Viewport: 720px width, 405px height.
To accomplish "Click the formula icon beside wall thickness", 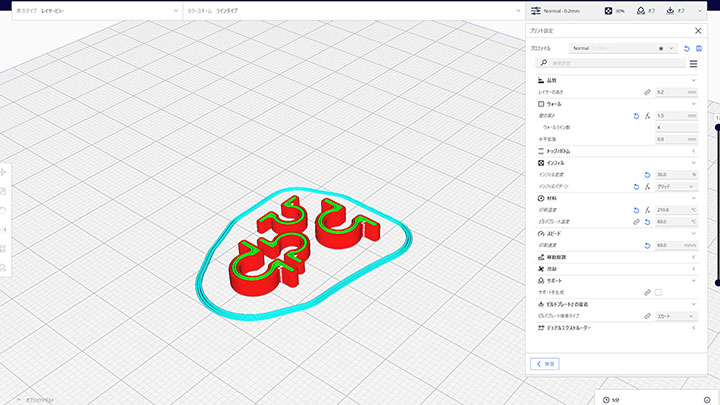I will coord(647,116).
